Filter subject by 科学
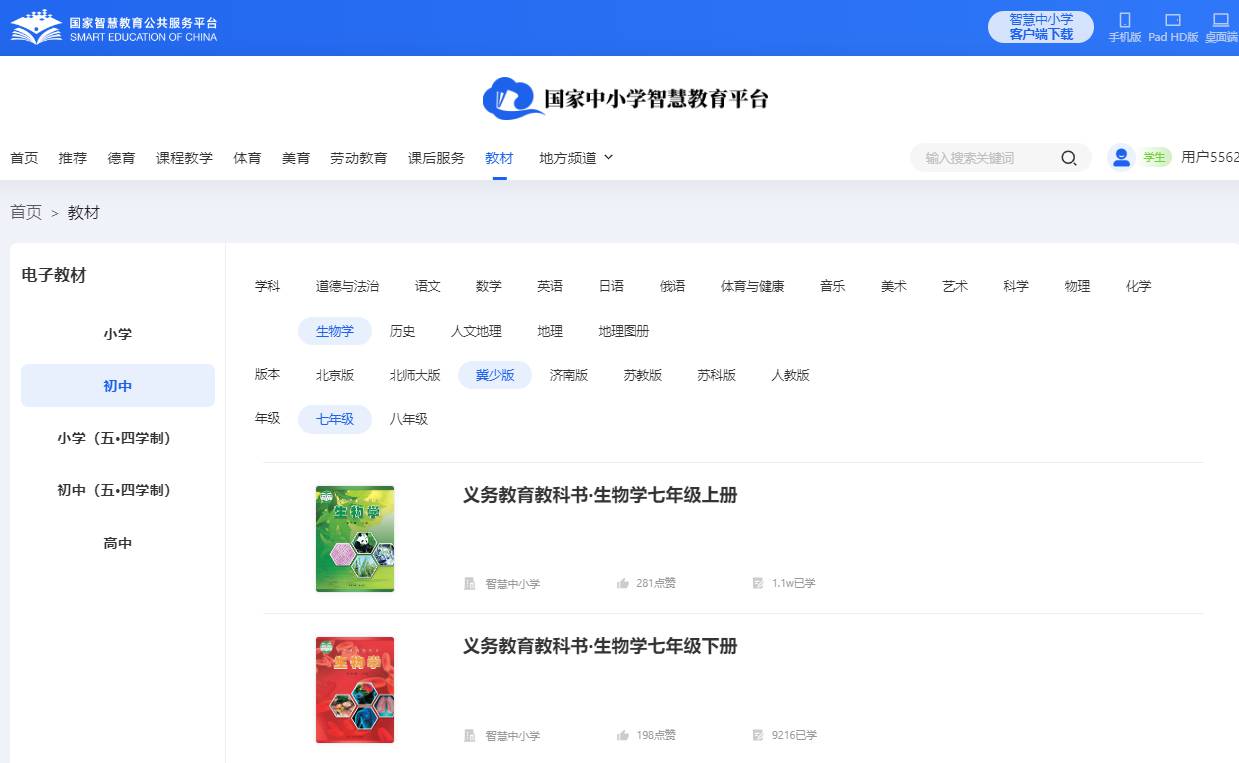 pyautogui.click(x=1016, y=286)
